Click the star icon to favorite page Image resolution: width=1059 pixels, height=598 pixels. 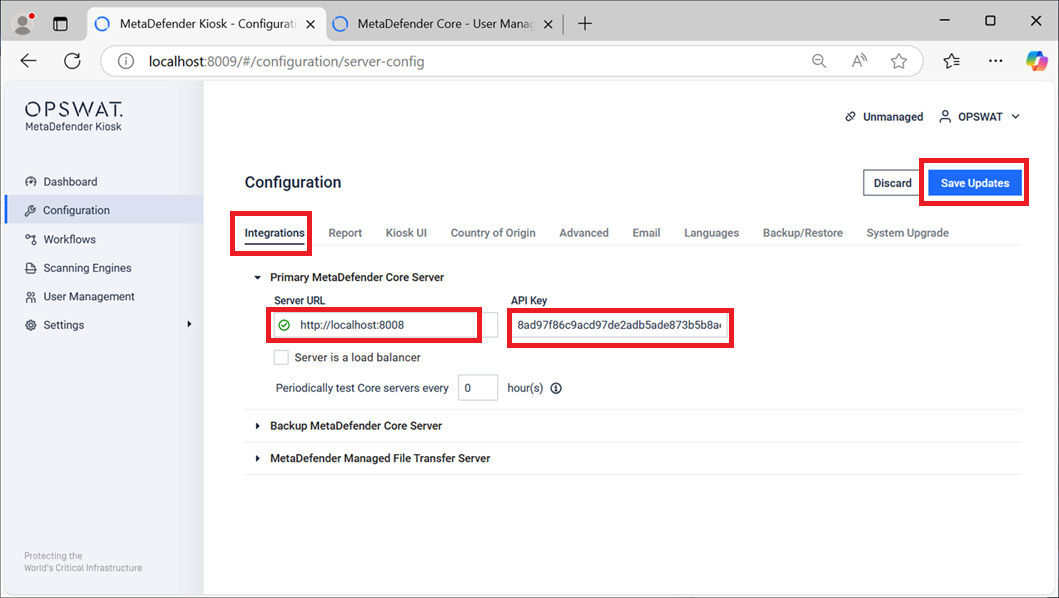point(898,61)
